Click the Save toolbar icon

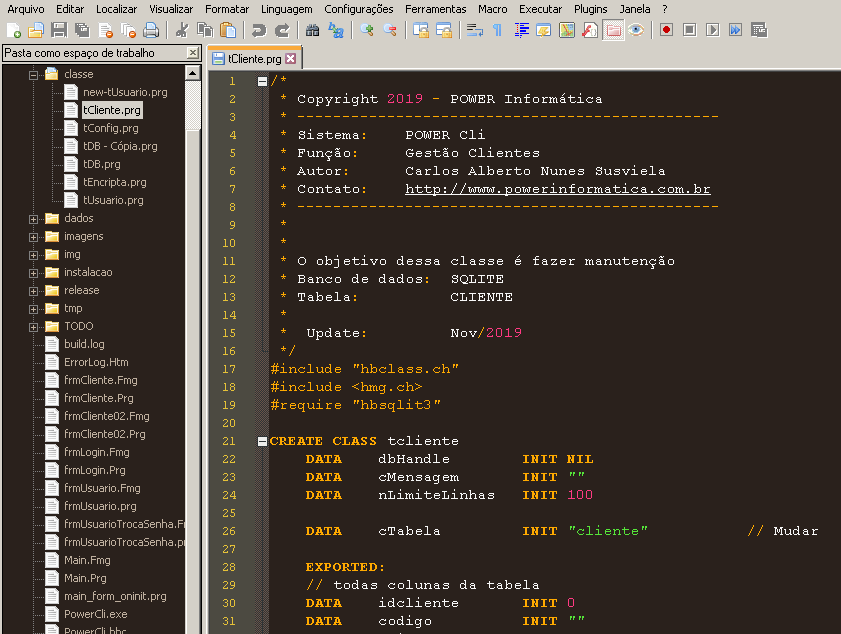click(59, 30)
